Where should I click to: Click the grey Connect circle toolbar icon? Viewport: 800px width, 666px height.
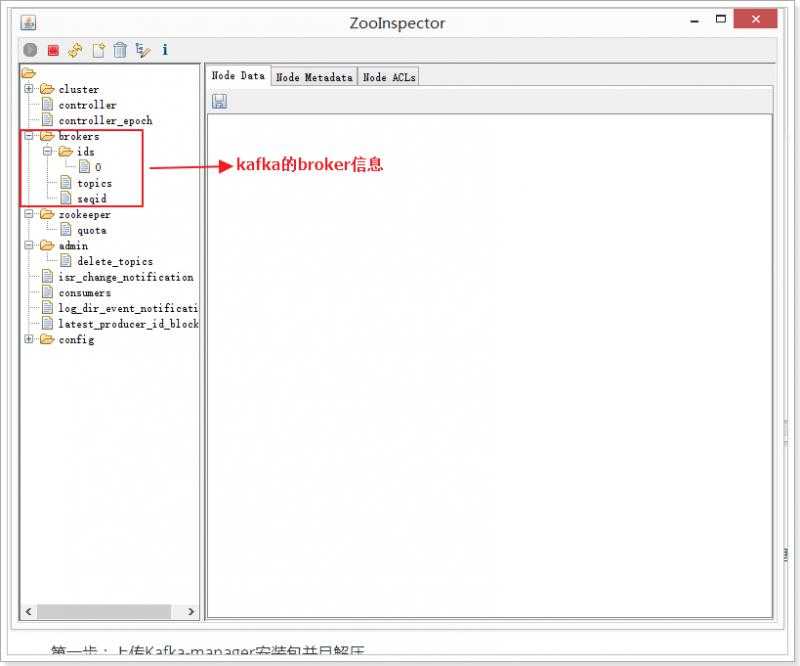point(30,50)
